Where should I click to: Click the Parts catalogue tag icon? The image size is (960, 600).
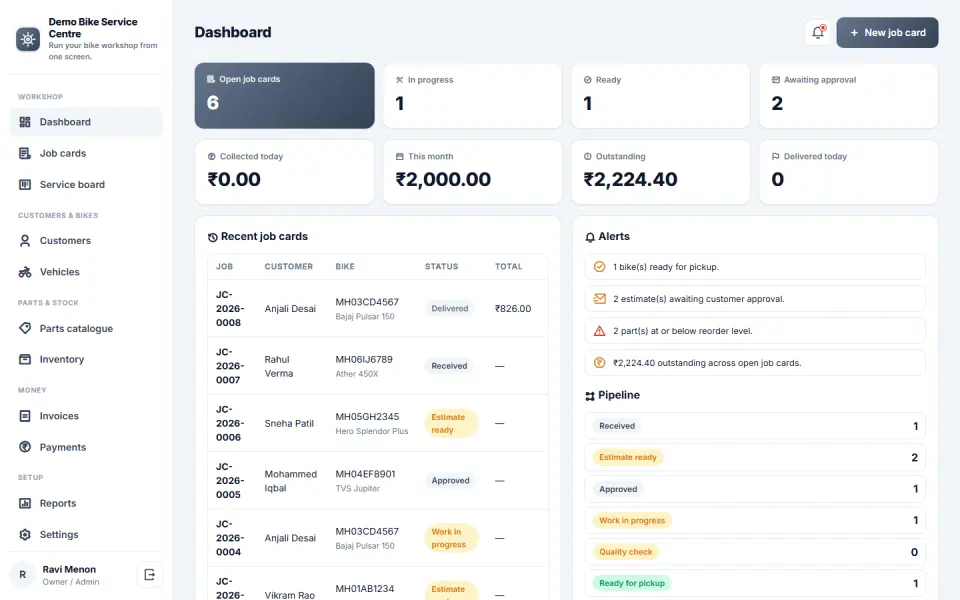[x=25, y=328]
